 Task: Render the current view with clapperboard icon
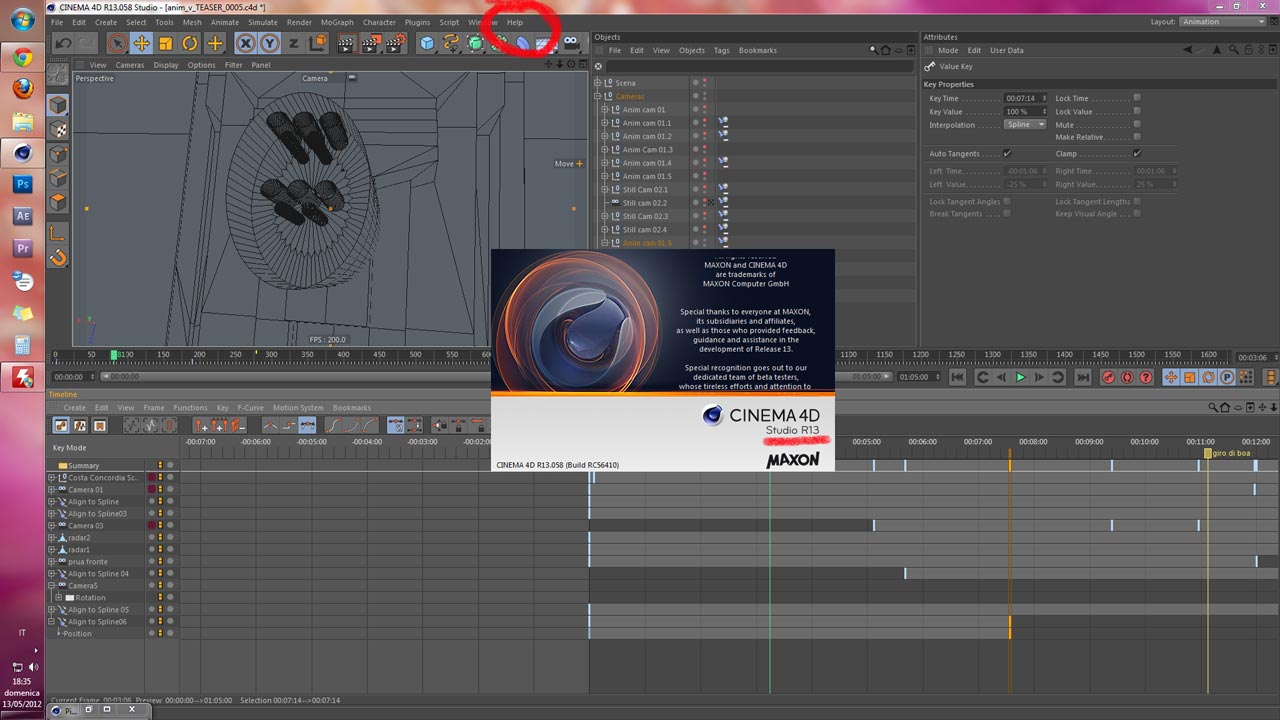point(346,43)
